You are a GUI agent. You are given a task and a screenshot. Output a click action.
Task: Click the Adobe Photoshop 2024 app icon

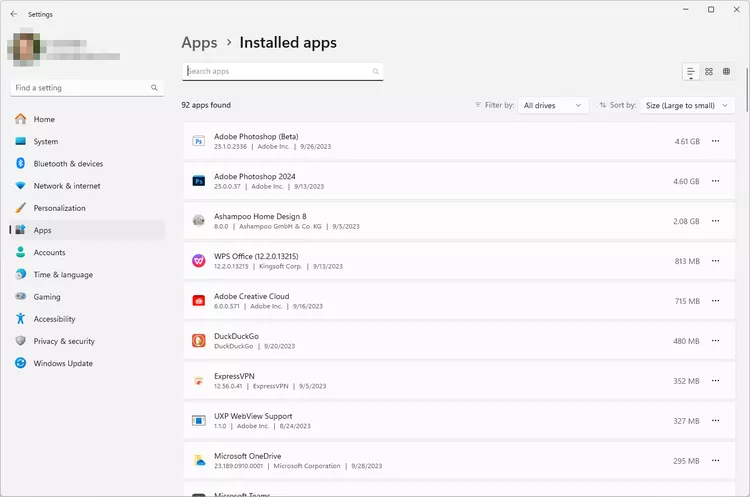pos(199,181)
